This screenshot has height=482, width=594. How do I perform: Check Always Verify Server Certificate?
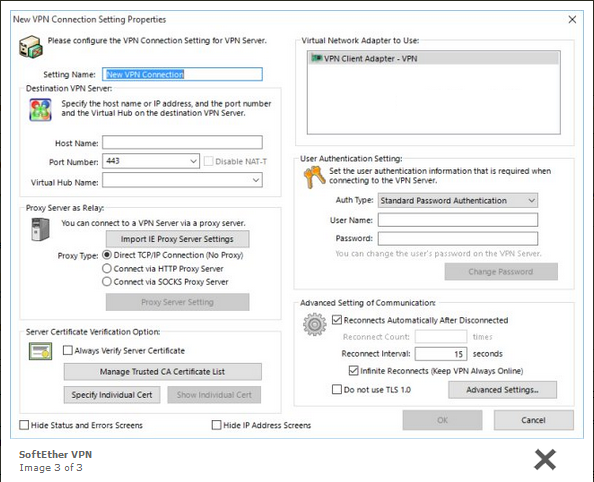pos(67,350)
